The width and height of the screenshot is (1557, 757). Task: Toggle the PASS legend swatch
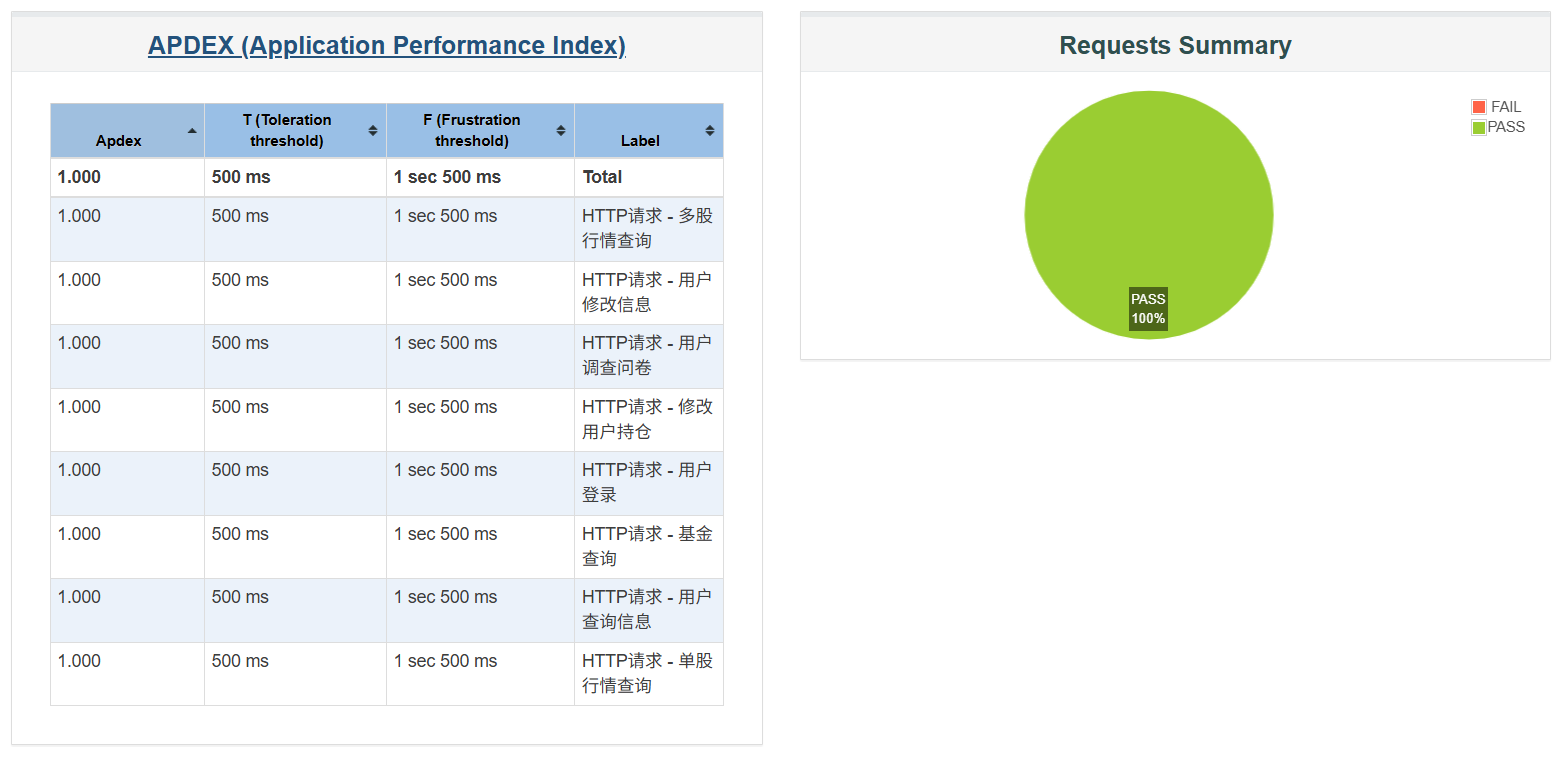click(x=1479, y=127)
